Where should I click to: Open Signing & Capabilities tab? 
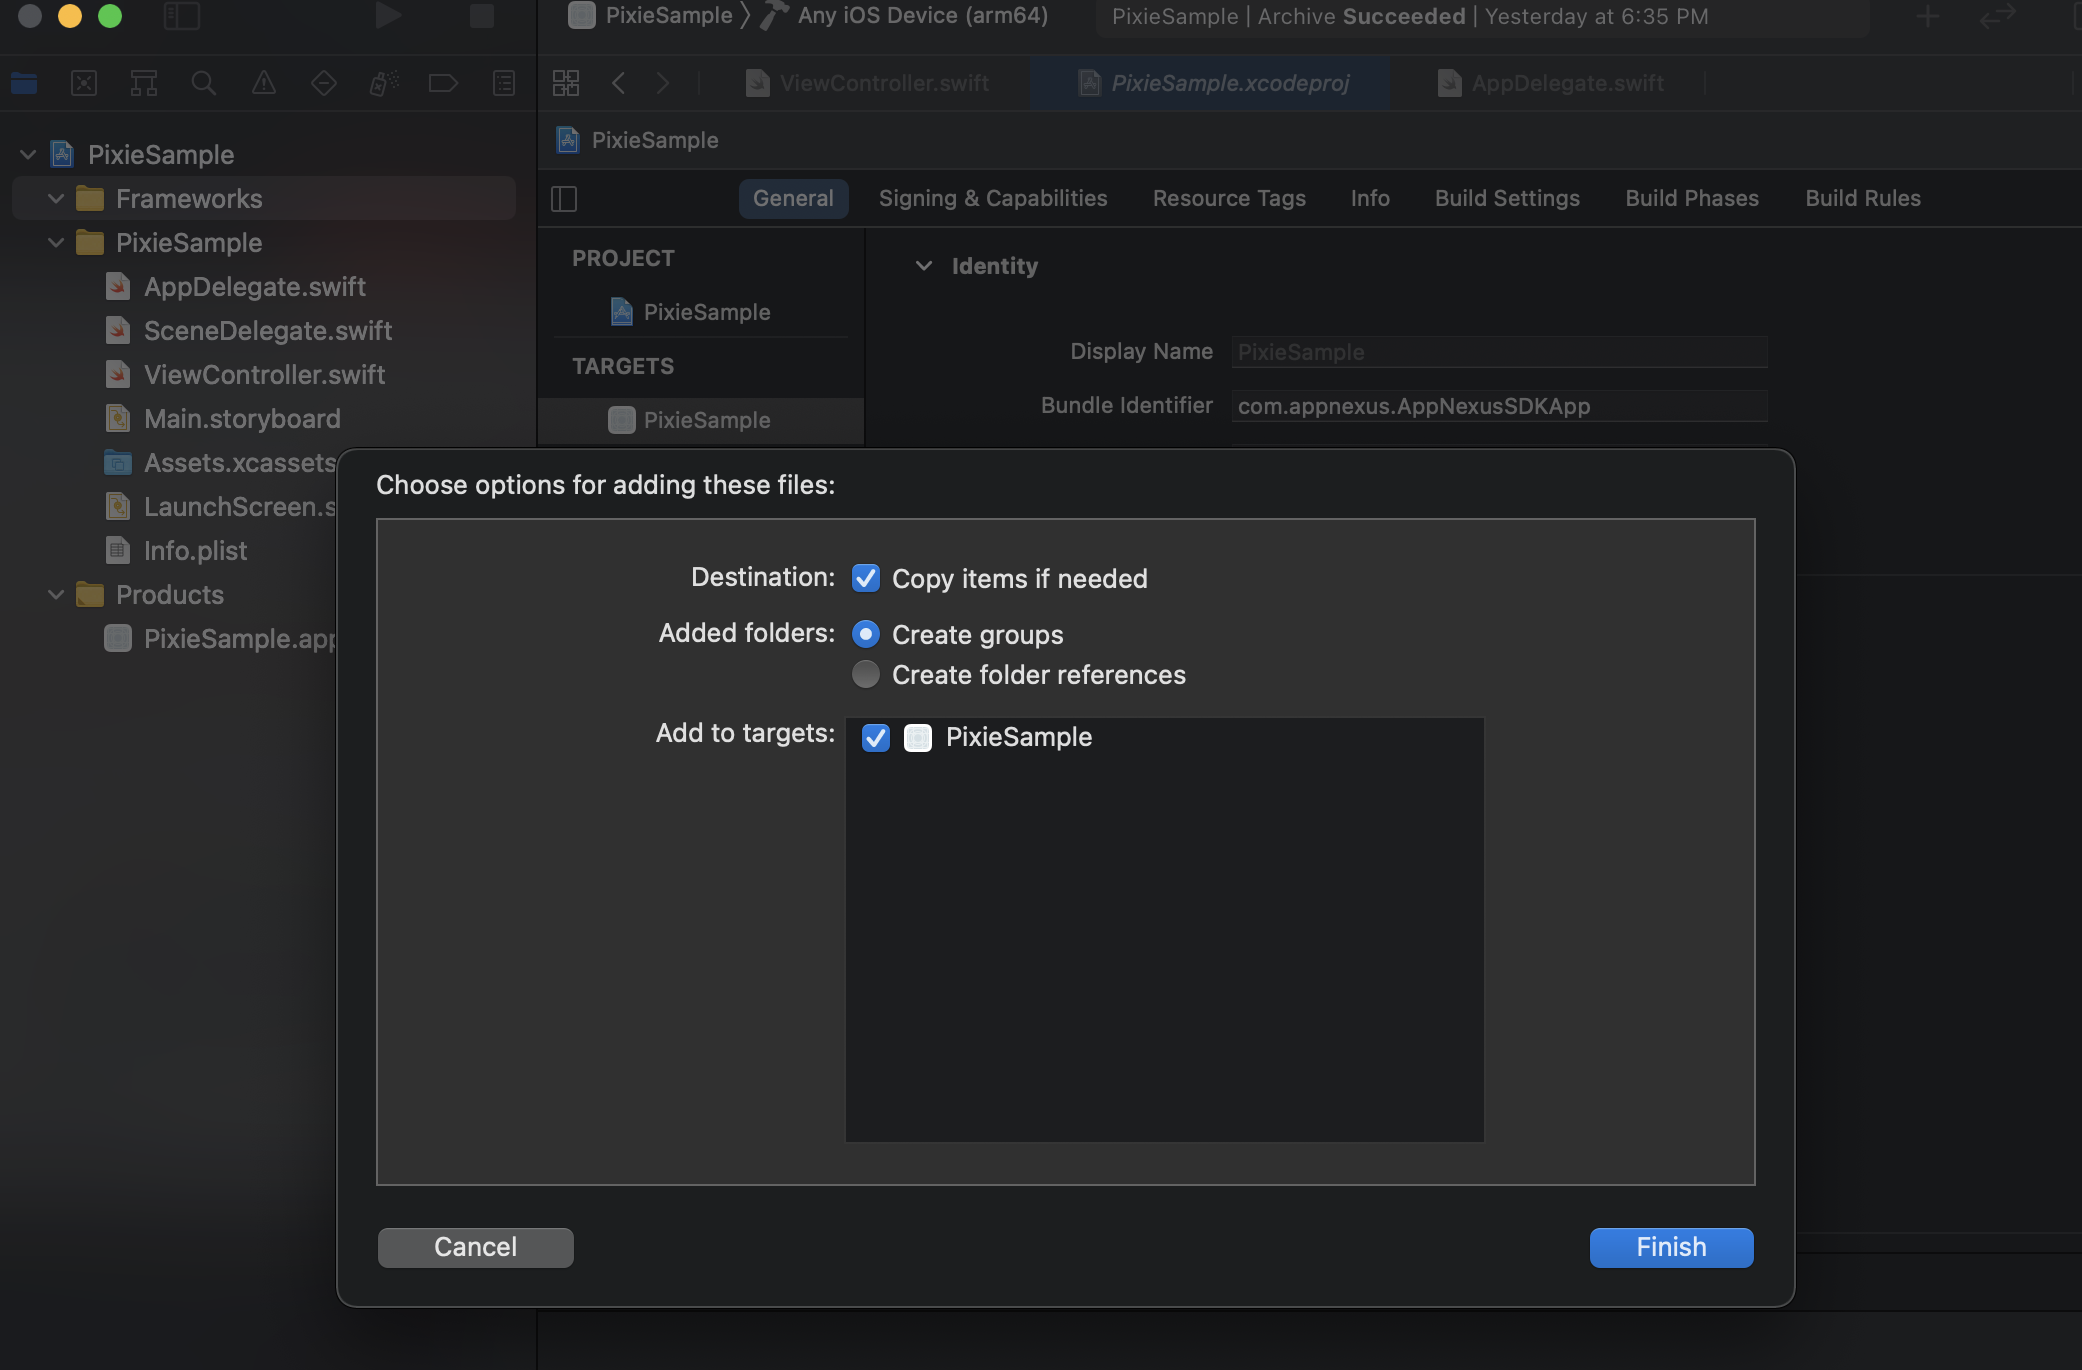pyautogui.click(x=994, y=197)
